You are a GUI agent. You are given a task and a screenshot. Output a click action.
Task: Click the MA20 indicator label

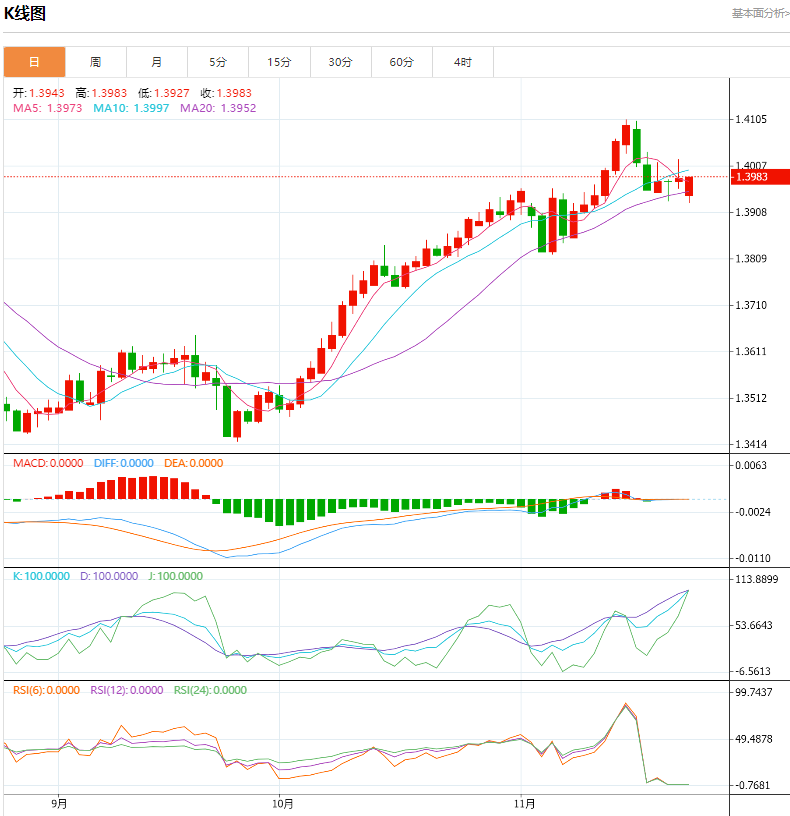(218, 108)
